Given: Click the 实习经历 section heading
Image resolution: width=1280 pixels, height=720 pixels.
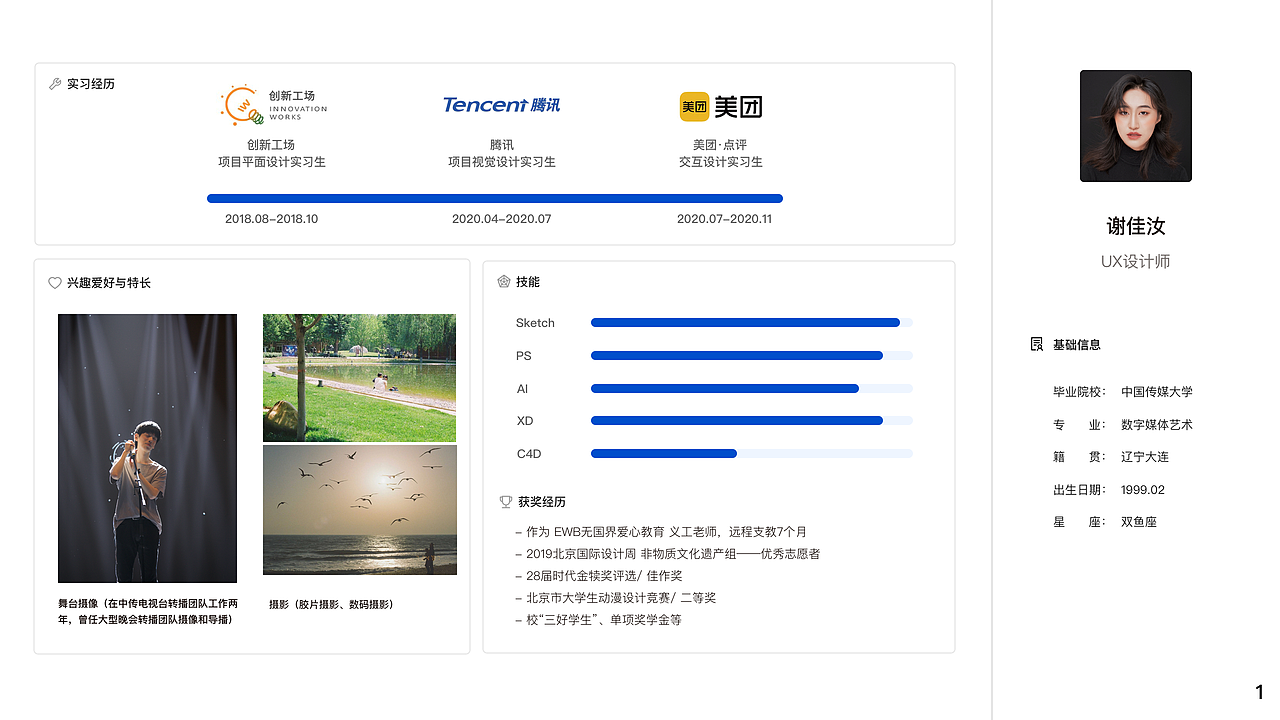Looking at the screenshot, I should (91, 84).
